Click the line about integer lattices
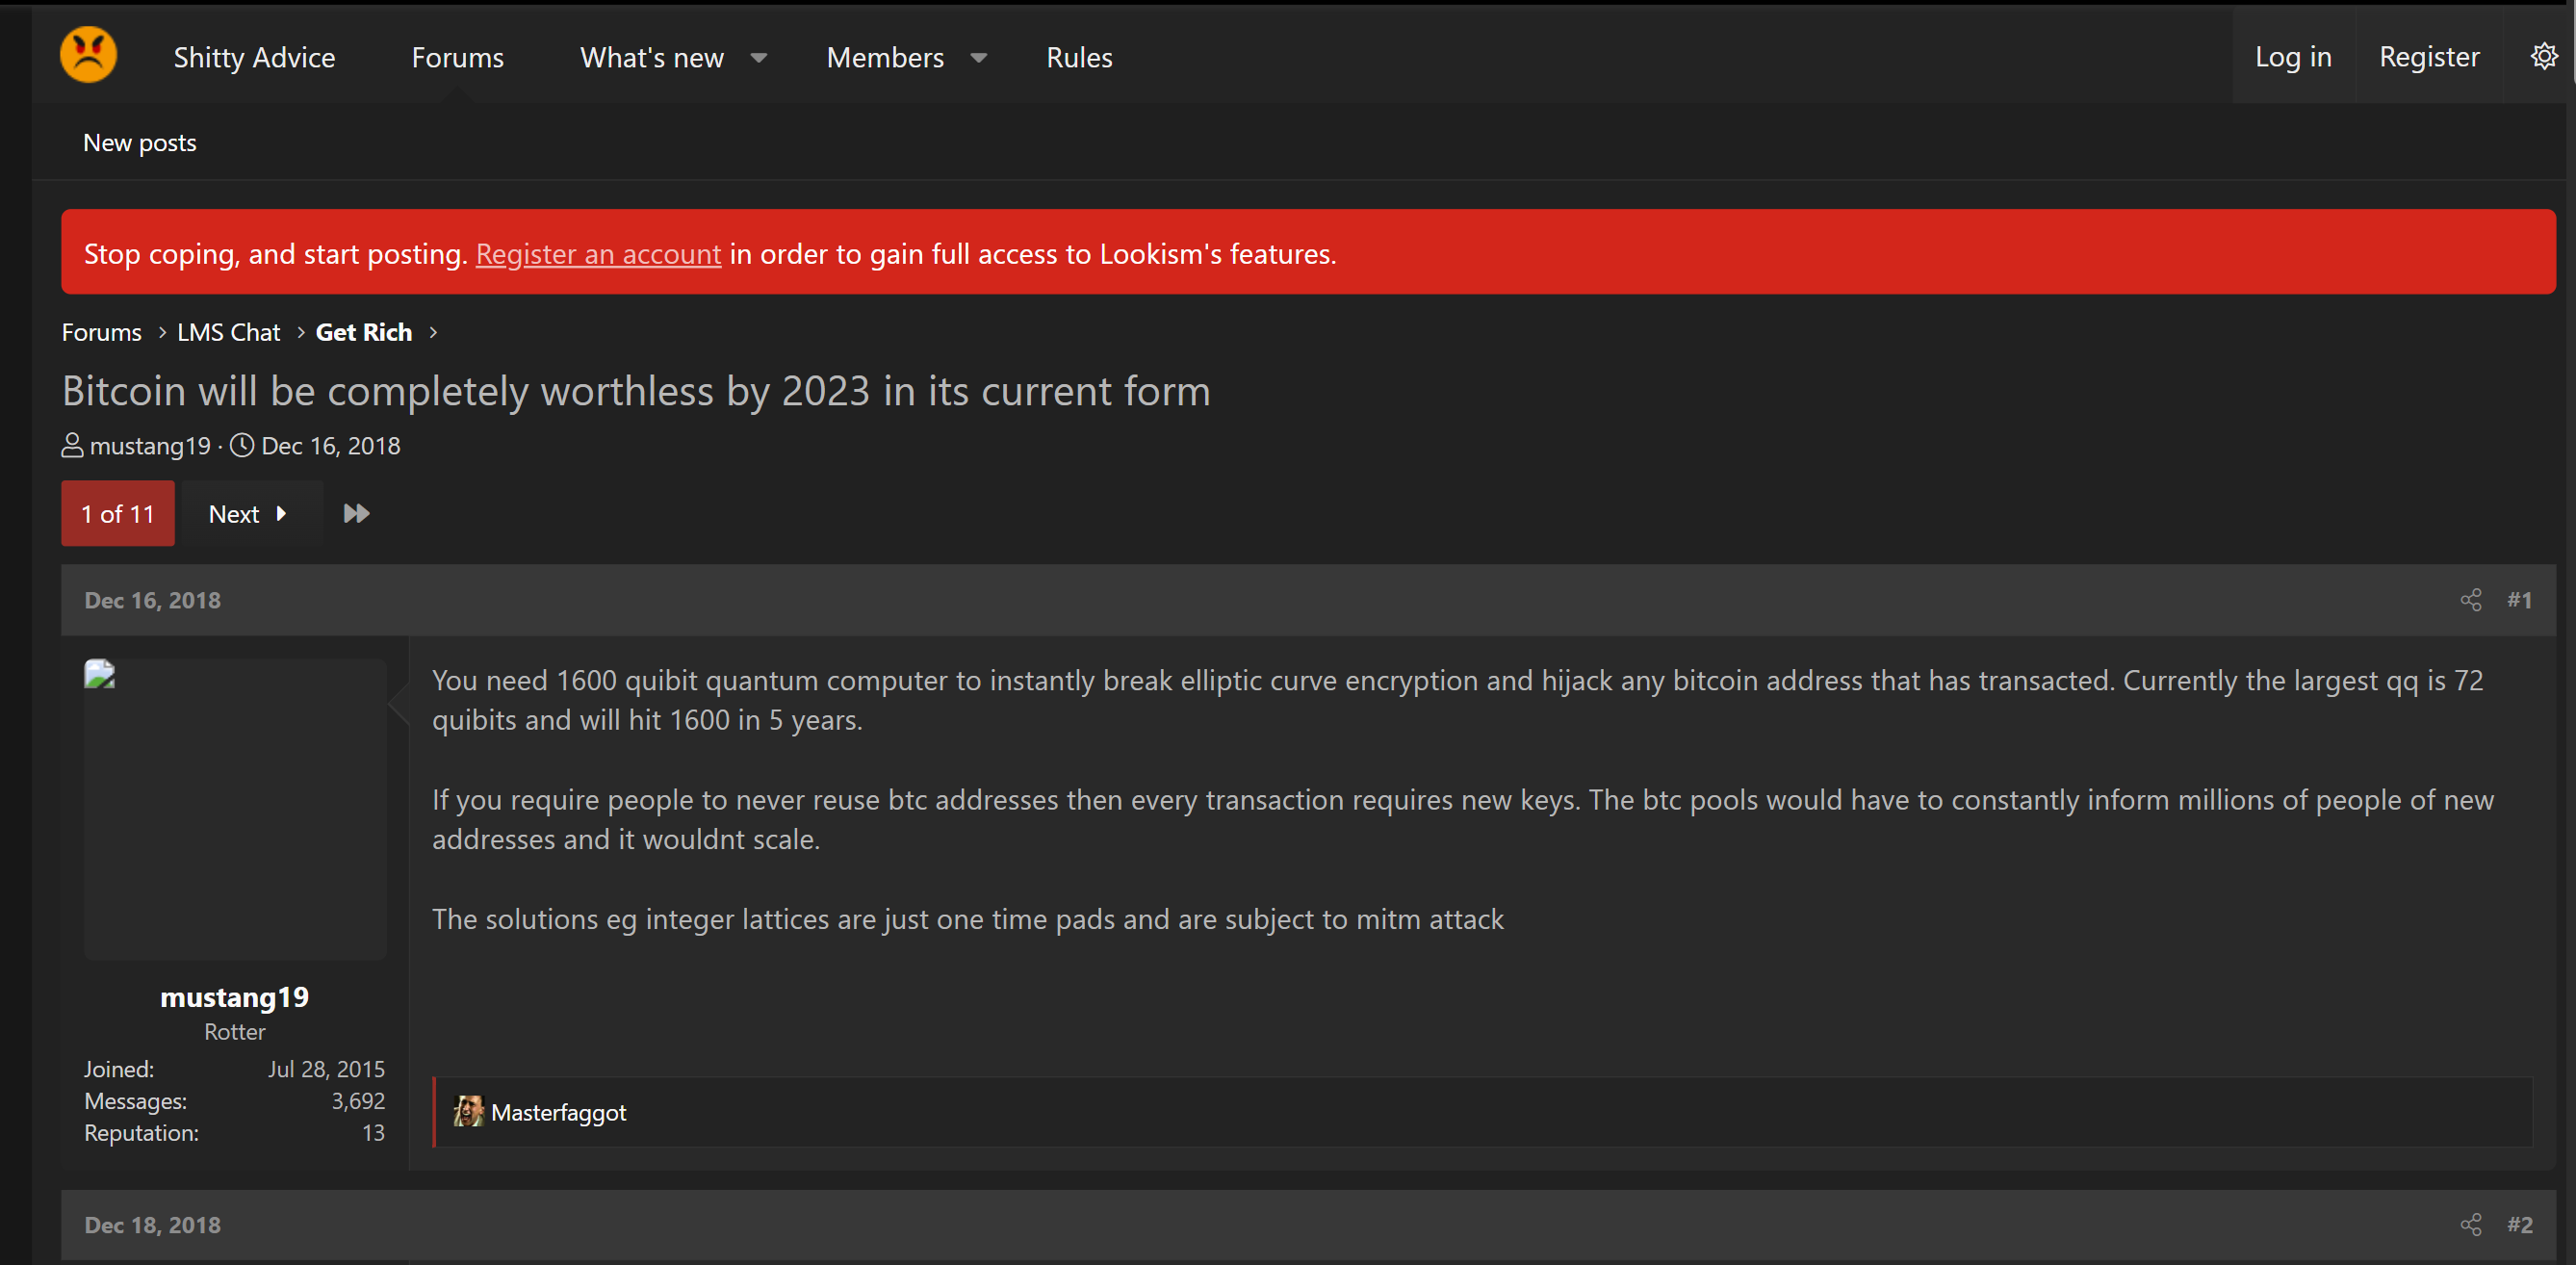Screen dimensions: 2576x1265 (968, 919)
